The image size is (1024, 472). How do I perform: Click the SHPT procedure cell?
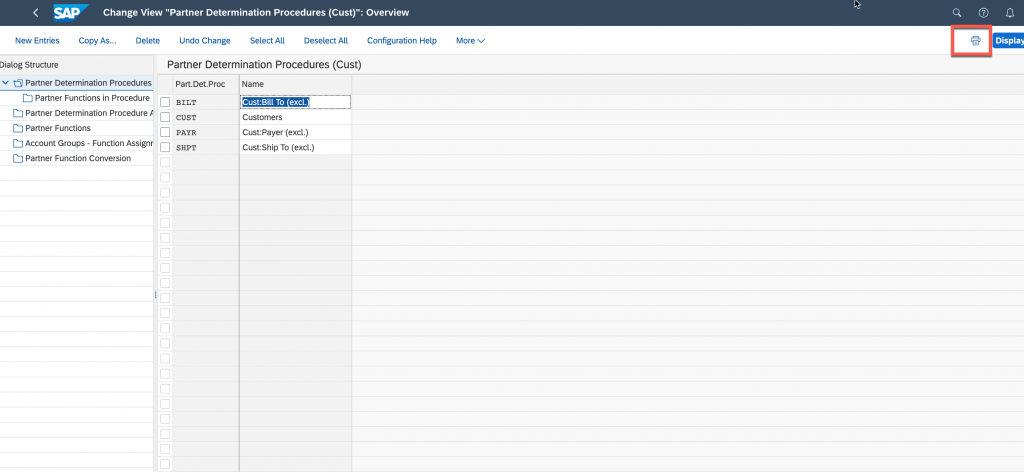pyautogui.click(x=206, y=148)
